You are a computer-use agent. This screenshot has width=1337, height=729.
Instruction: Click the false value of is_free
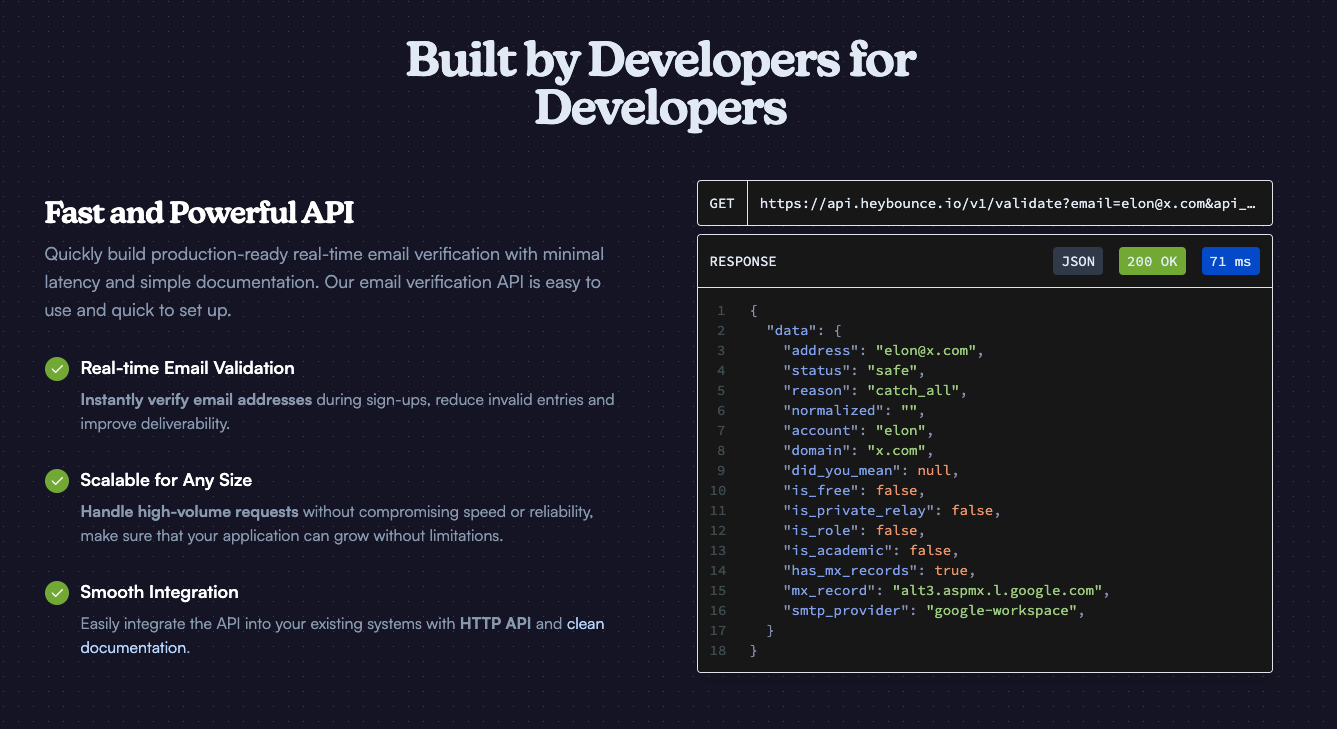tap(896, 490)
